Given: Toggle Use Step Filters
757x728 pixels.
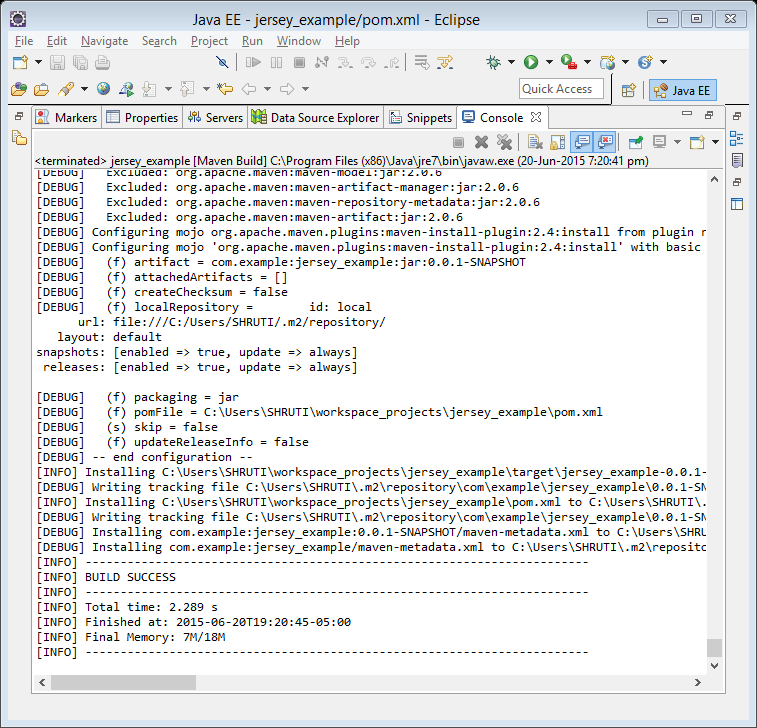Looking at the screenshot, I should click(445, 62).
